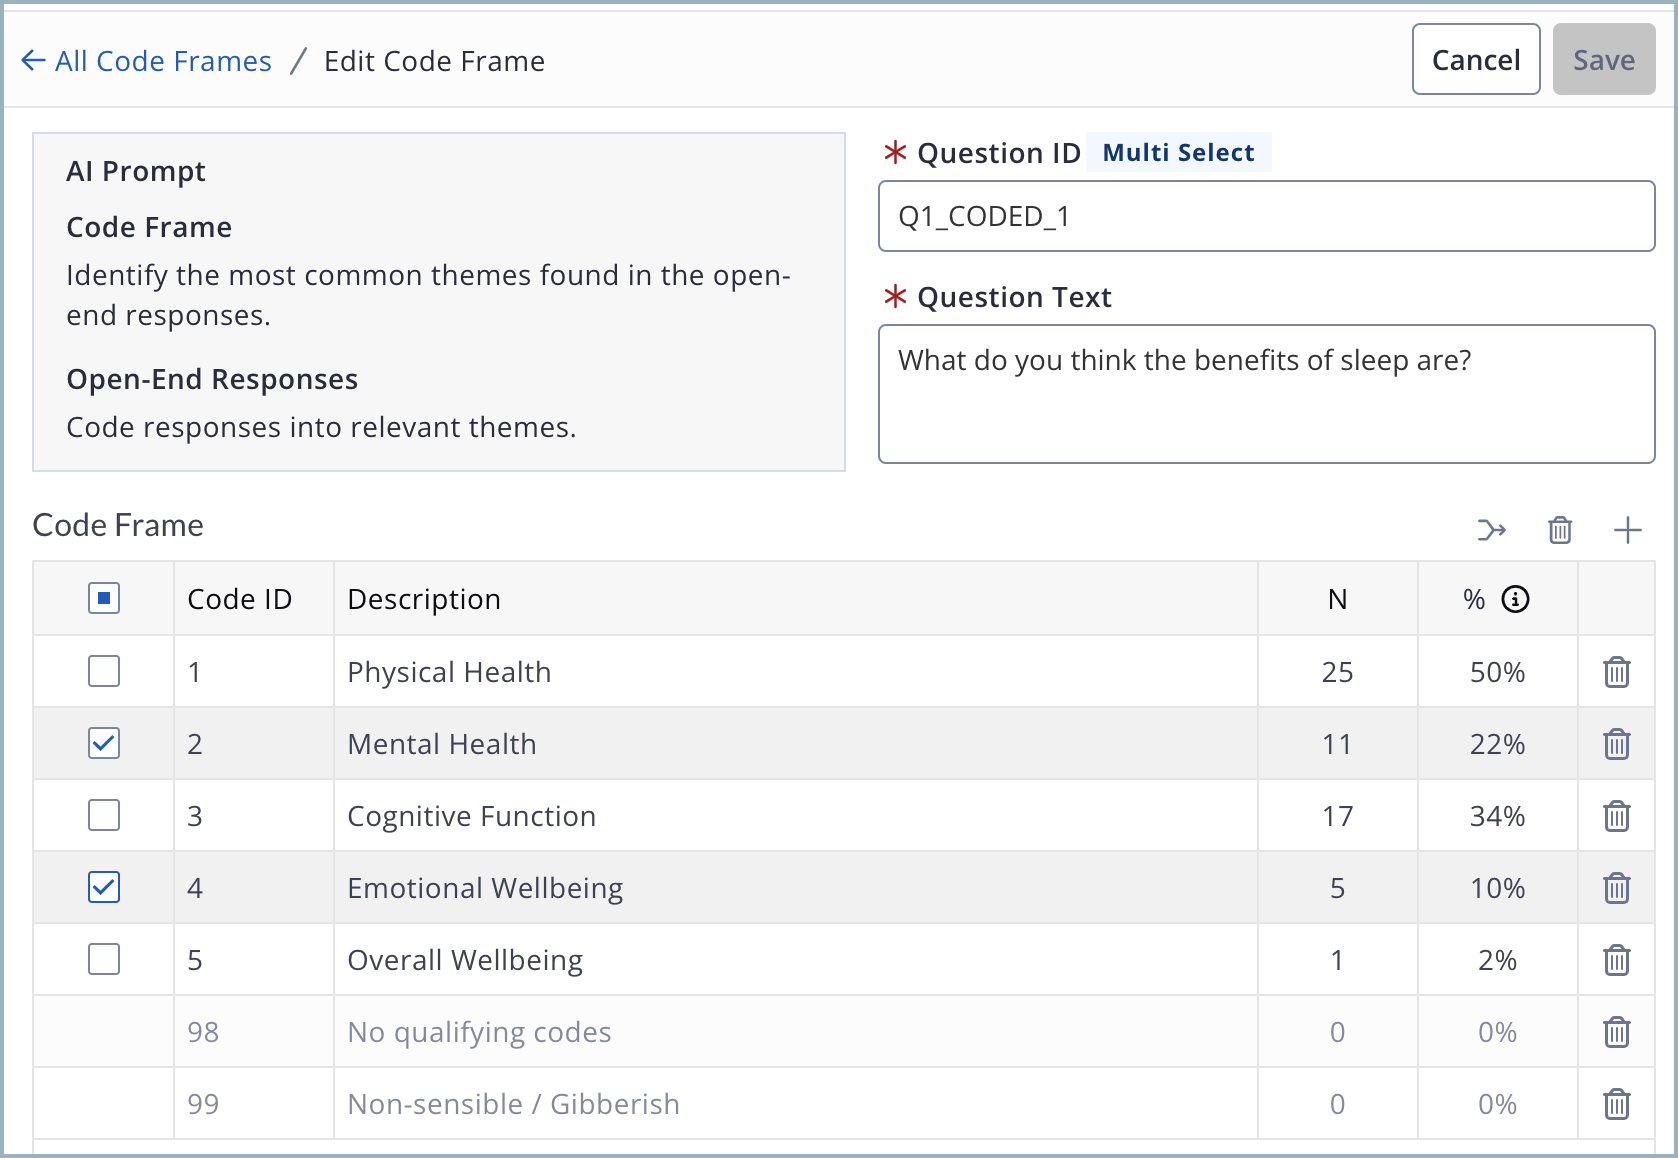Check the Overall Wellbeing checkbox

(104, 959)
